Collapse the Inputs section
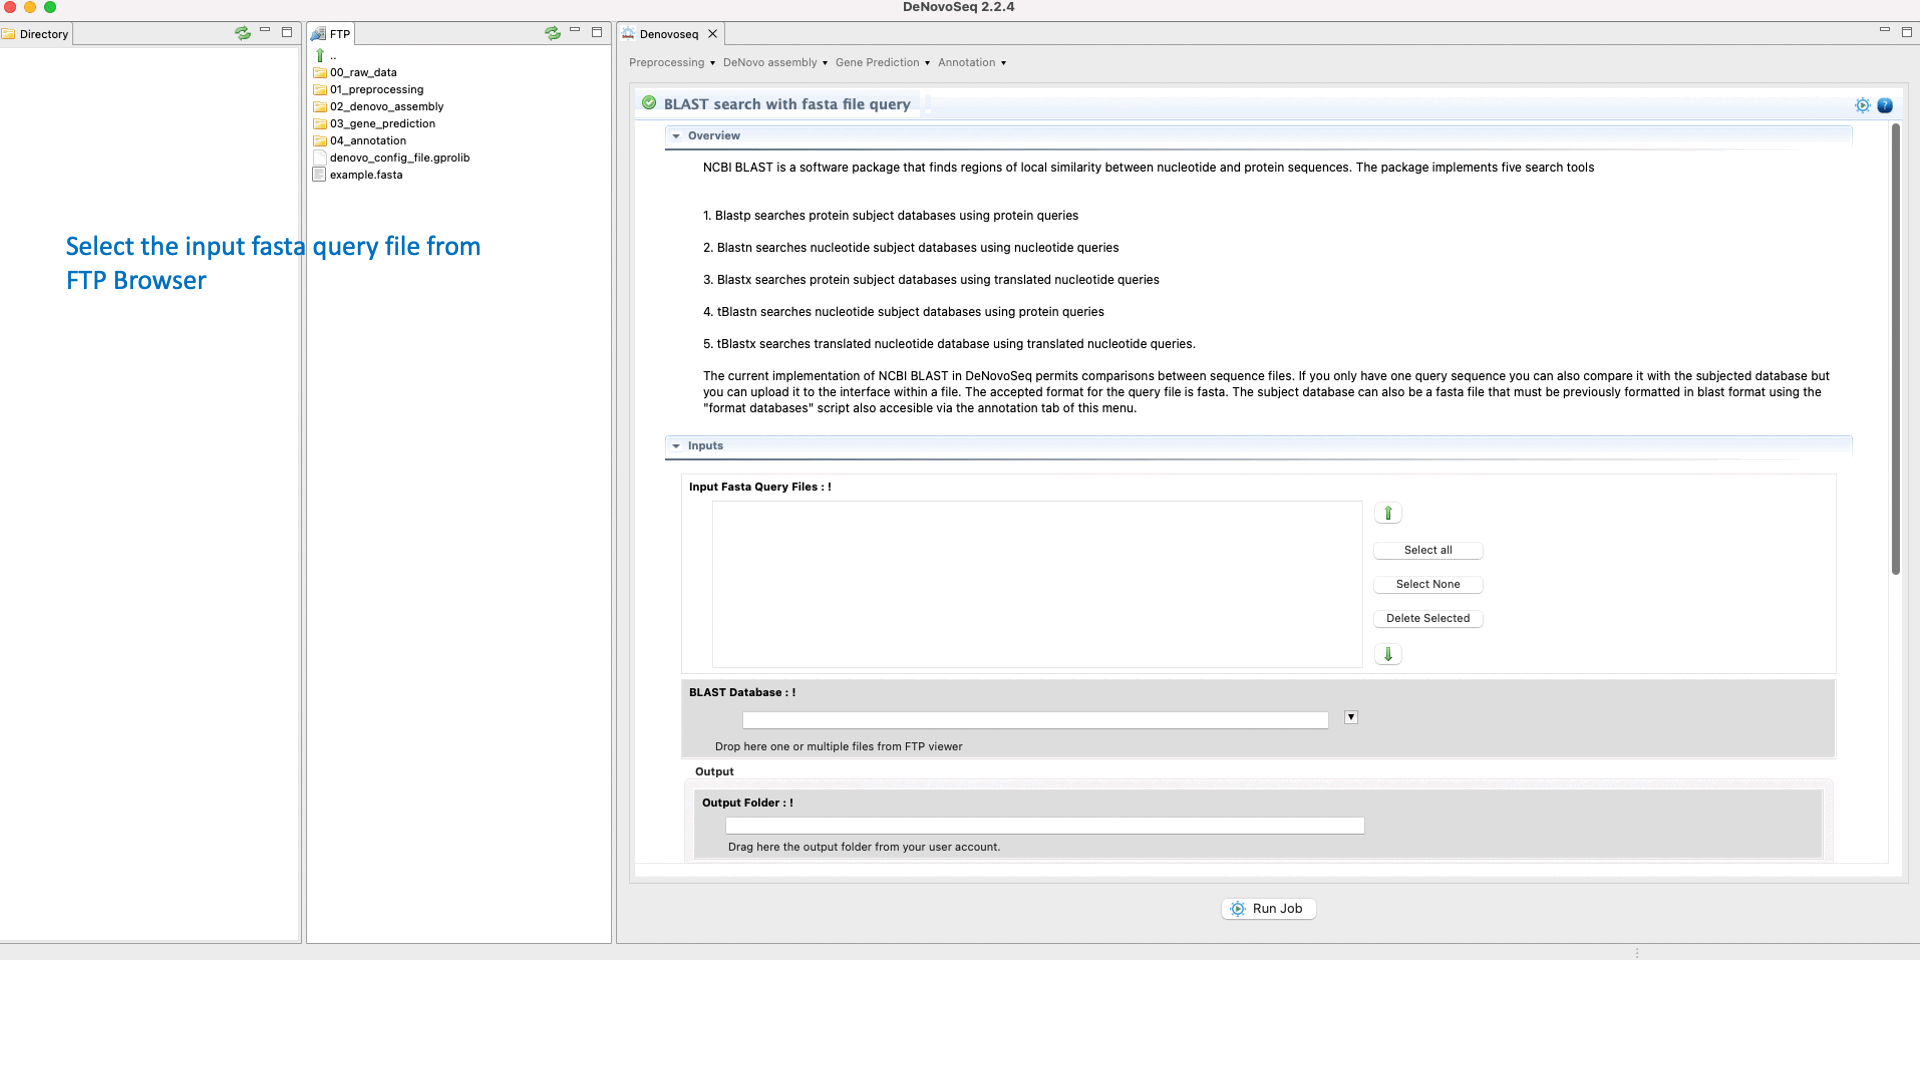 pyautogui.click(x=676, y=446)
